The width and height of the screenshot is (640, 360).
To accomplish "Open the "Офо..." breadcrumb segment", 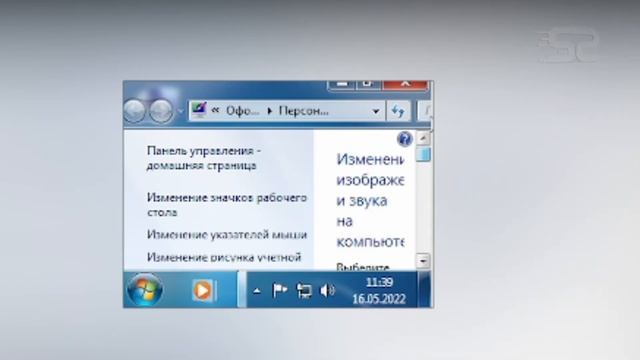I will pyautogui.click(x=242, y=111).
